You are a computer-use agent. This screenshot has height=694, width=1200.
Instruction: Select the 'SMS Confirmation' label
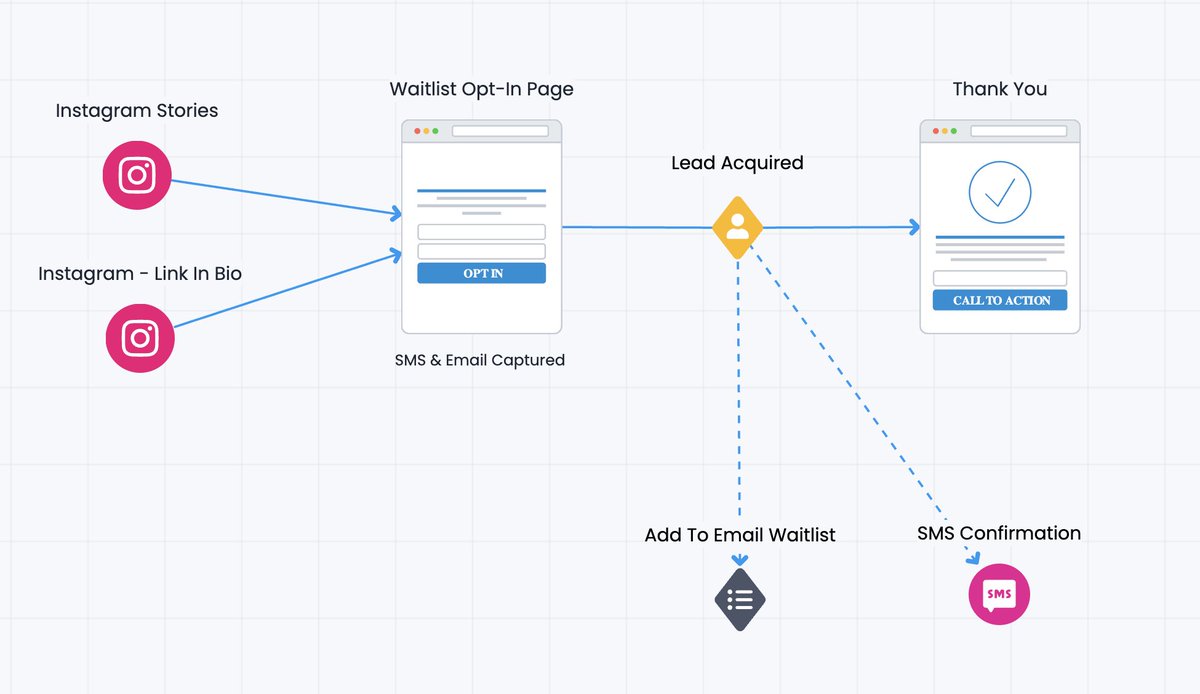click(x=999, y=533)
